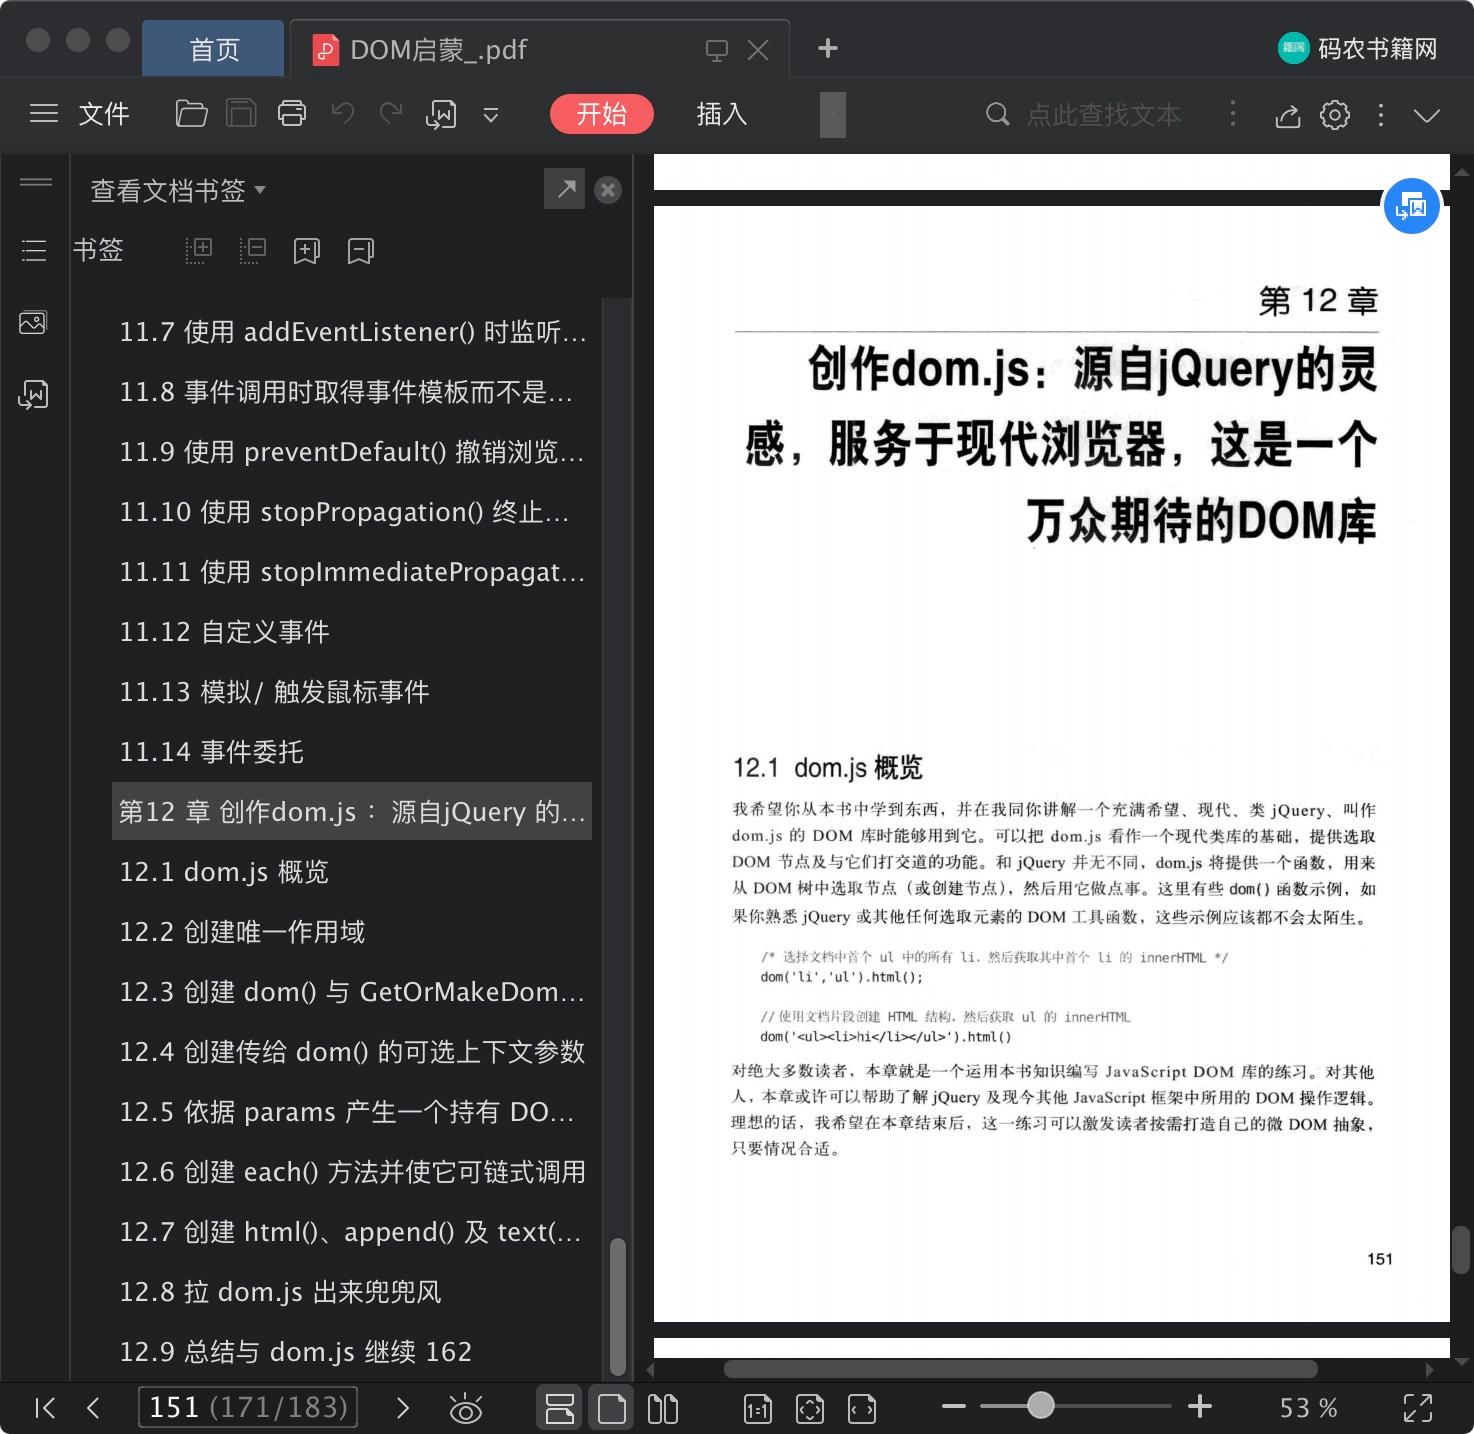Set zoom to actual size 1:1

coord(758,1409)
